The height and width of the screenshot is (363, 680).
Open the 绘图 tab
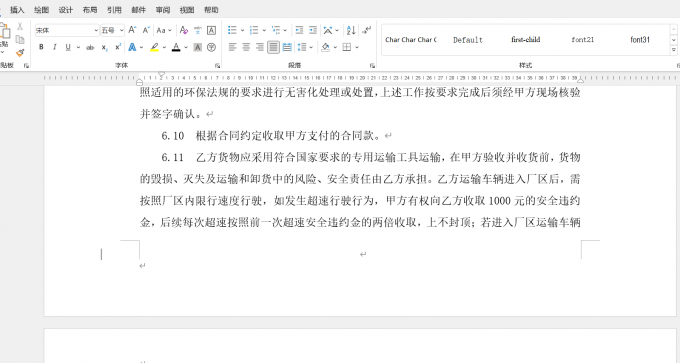42,10
